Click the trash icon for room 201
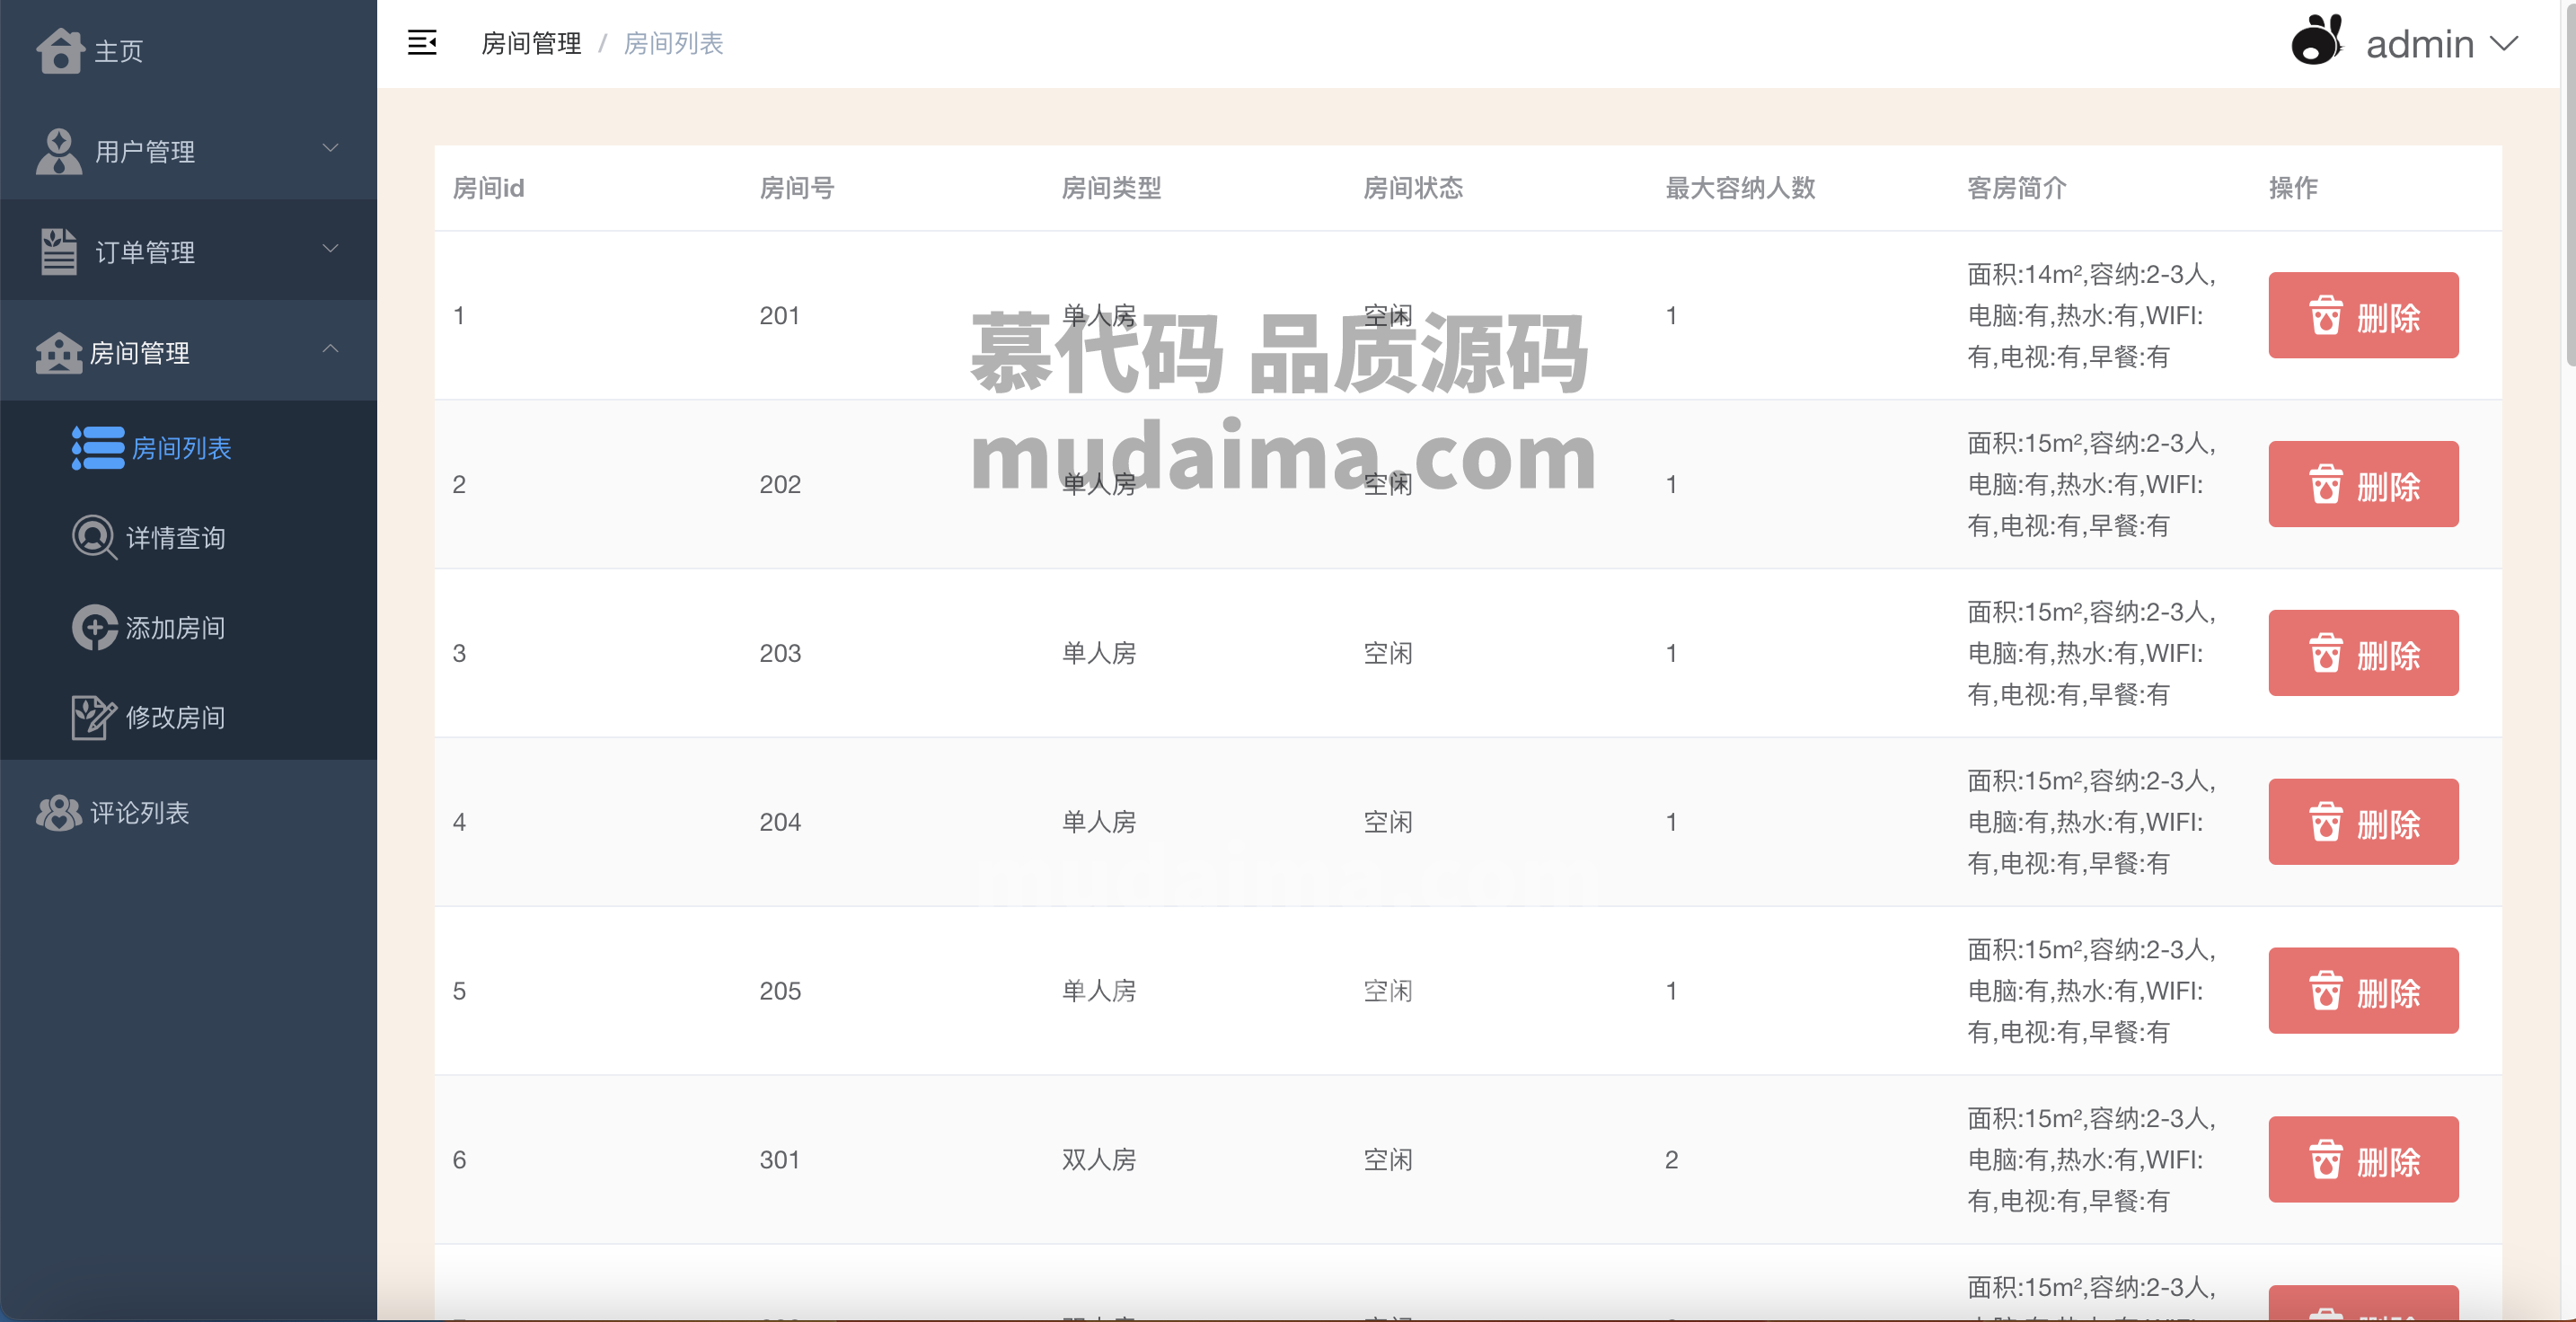Screen dimensions: 2576x1322 [2325, 316]
